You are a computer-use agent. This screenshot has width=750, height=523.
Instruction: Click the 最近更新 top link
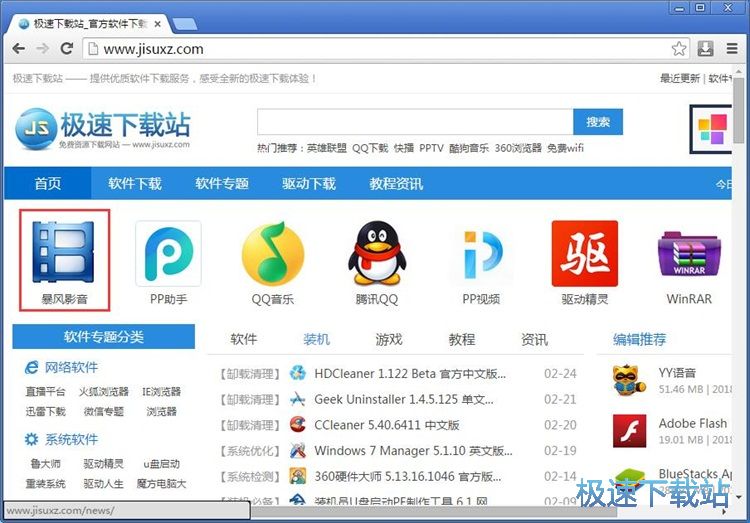click(680, 78)
